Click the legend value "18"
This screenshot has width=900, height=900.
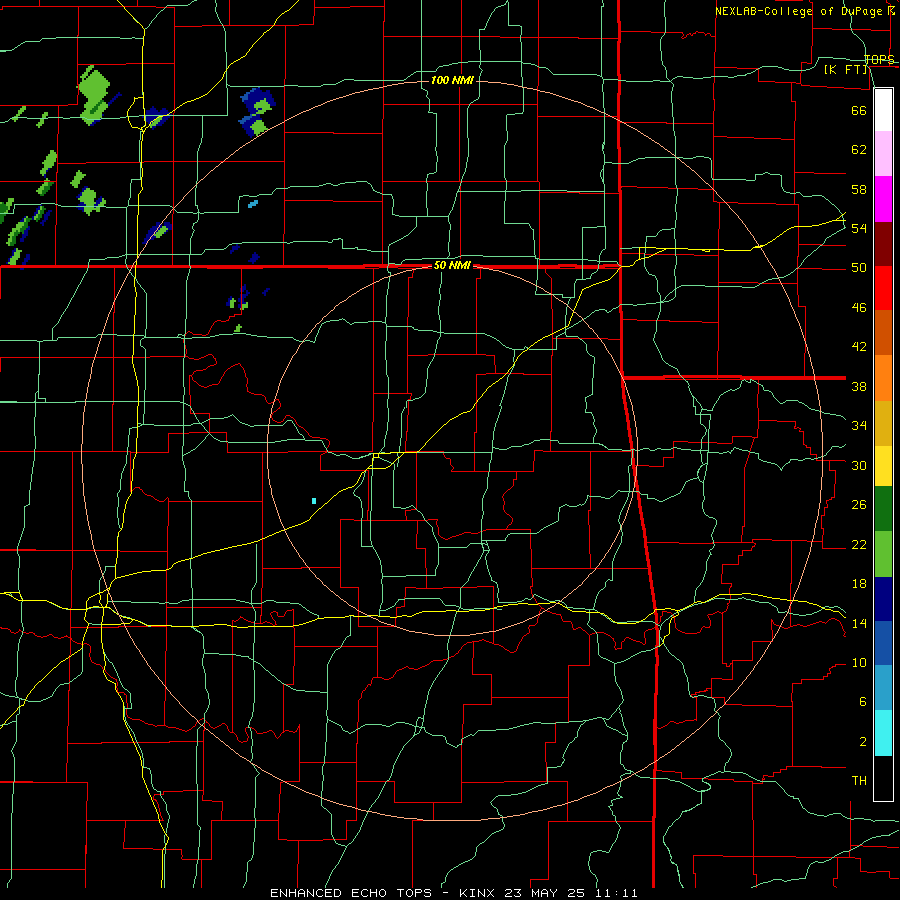859,584
